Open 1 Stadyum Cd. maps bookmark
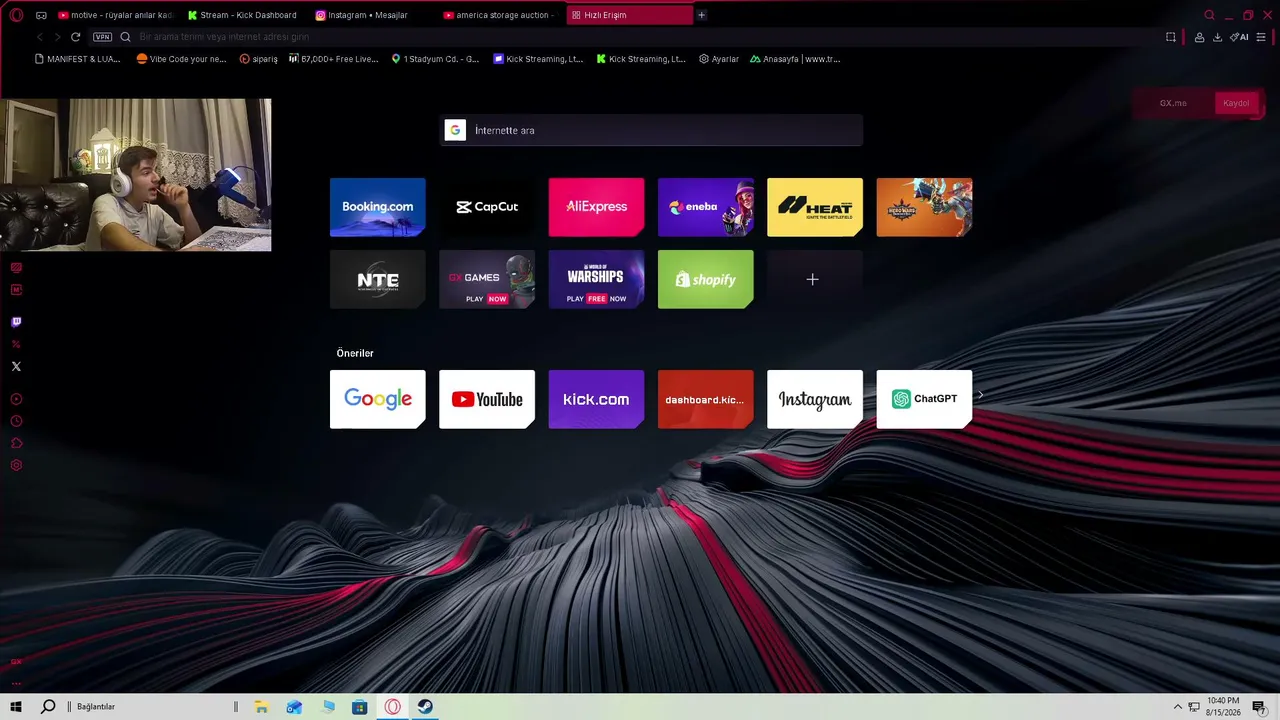1280x720 pixels. tap(435, 59)
